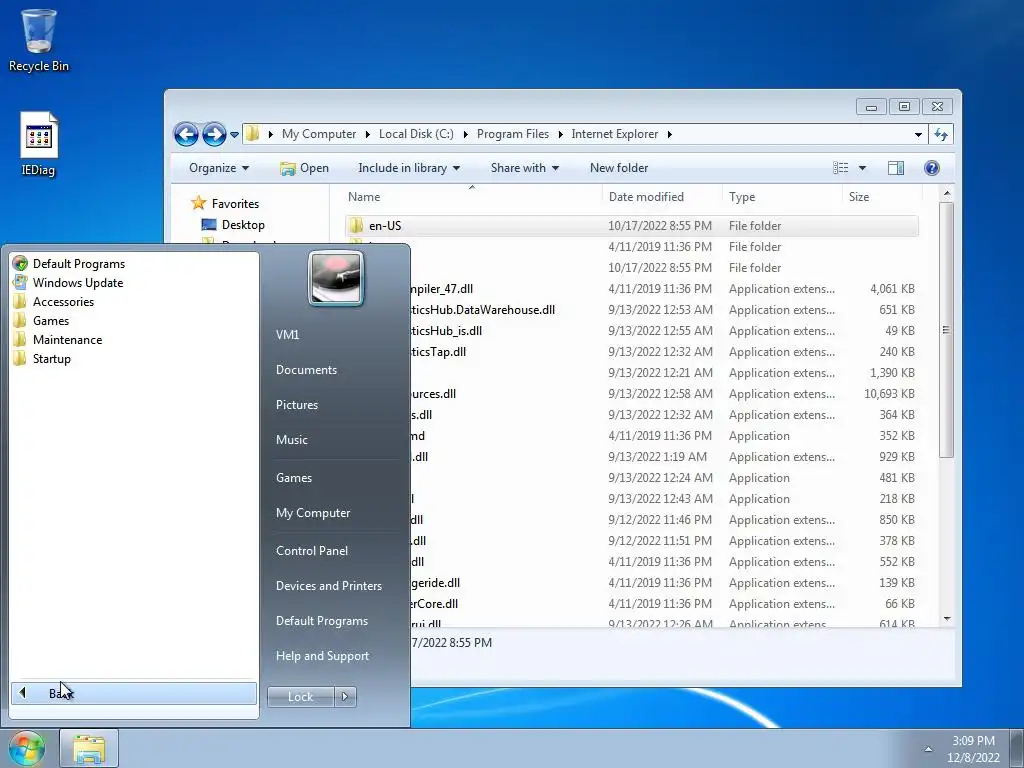Sort by the Size column header
Screen dimensions: 1024x768
coord(882,197)
